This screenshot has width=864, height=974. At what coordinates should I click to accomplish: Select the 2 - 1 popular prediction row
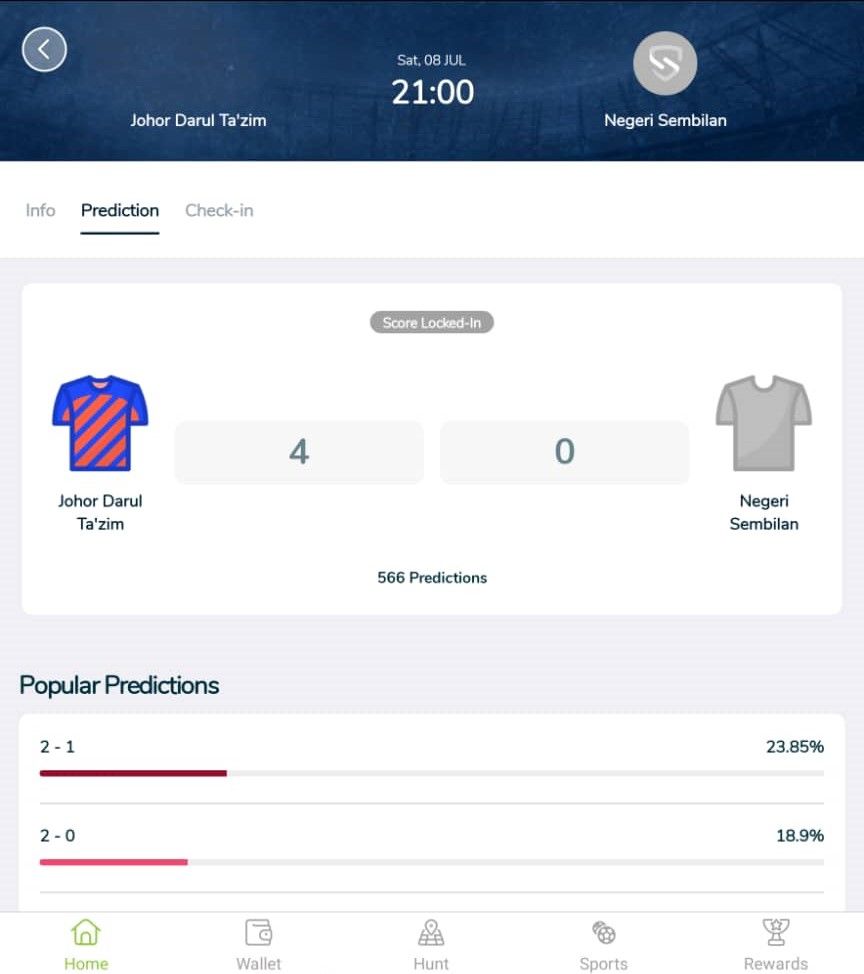click(x=432, y=759)
